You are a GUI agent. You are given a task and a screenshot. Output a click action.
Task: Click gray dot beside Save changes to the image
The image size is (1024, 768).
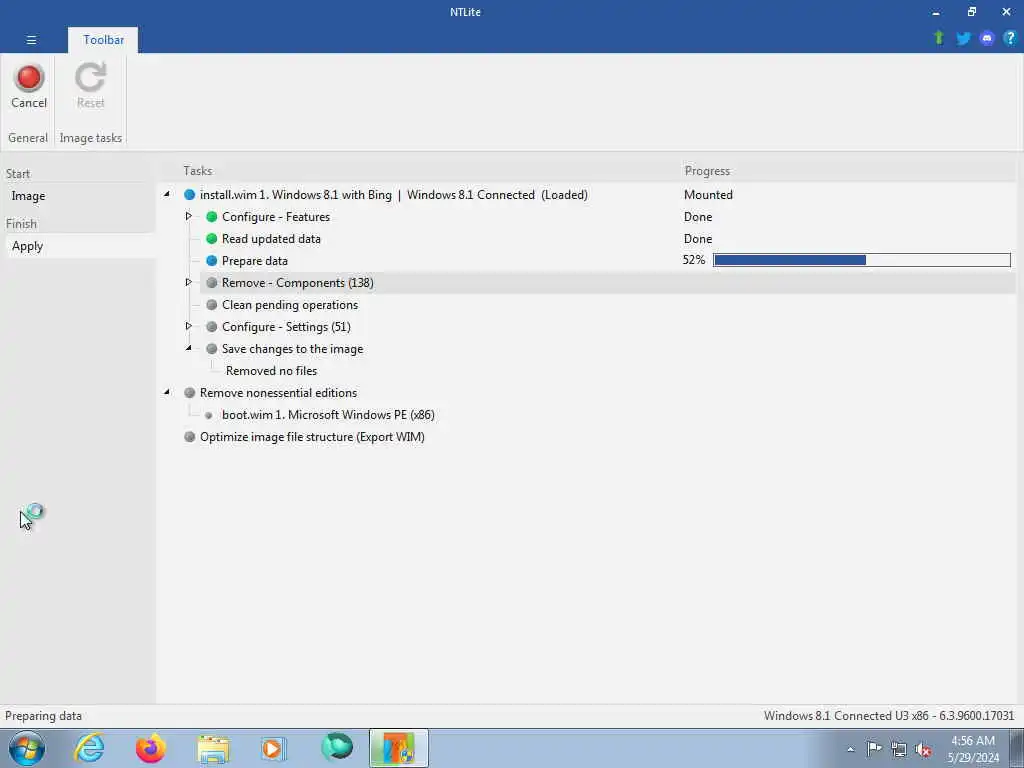pyautogui.click(x=212, y=349)
